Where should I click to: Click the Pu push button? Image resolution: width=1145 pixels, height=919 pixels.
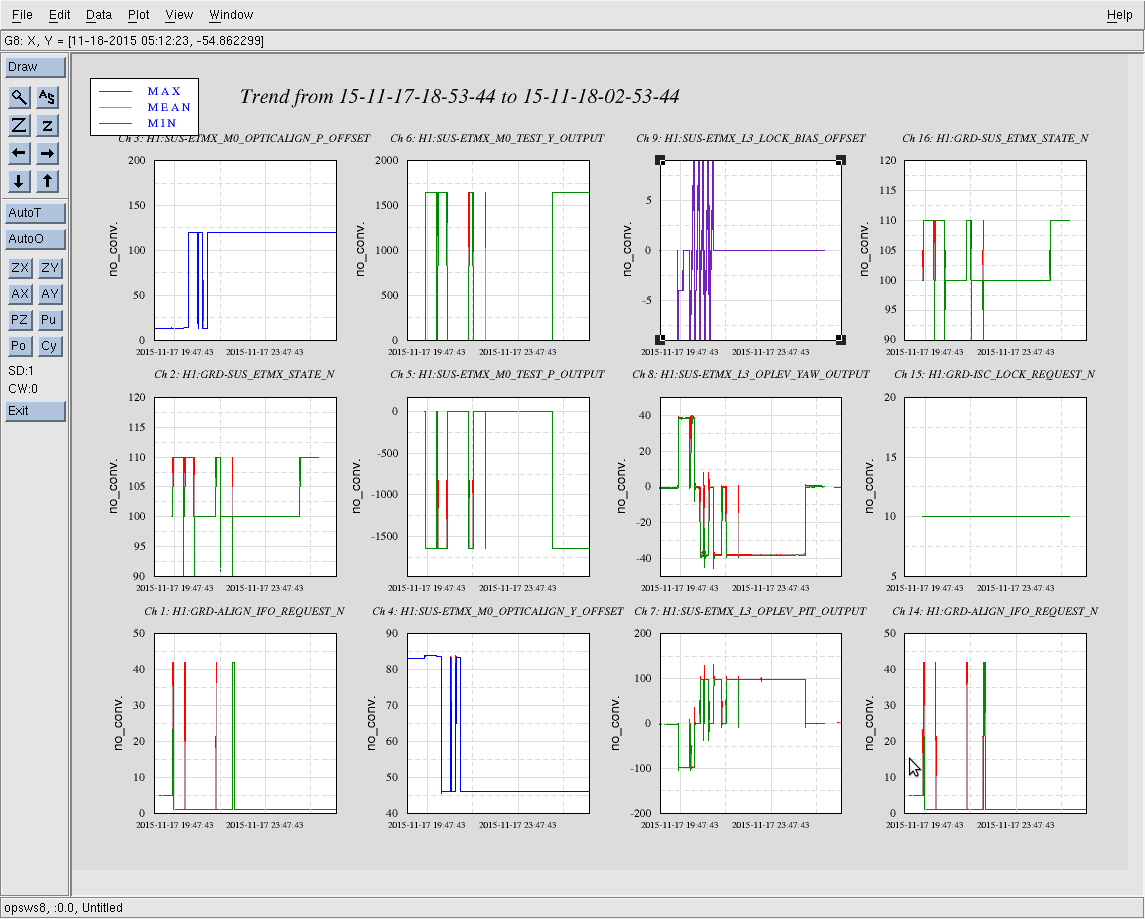49,320
